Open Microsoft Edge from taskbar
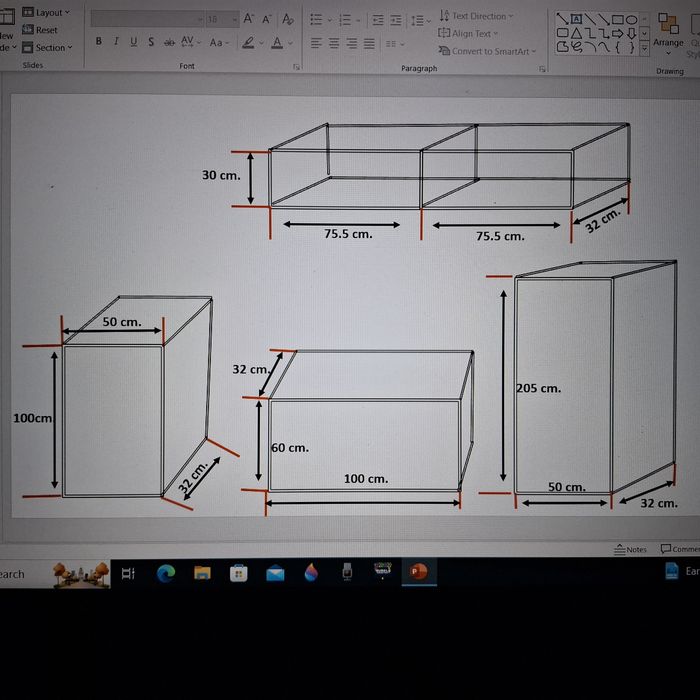The width and height of the screenshot is (700, 700). click(166, 572)
